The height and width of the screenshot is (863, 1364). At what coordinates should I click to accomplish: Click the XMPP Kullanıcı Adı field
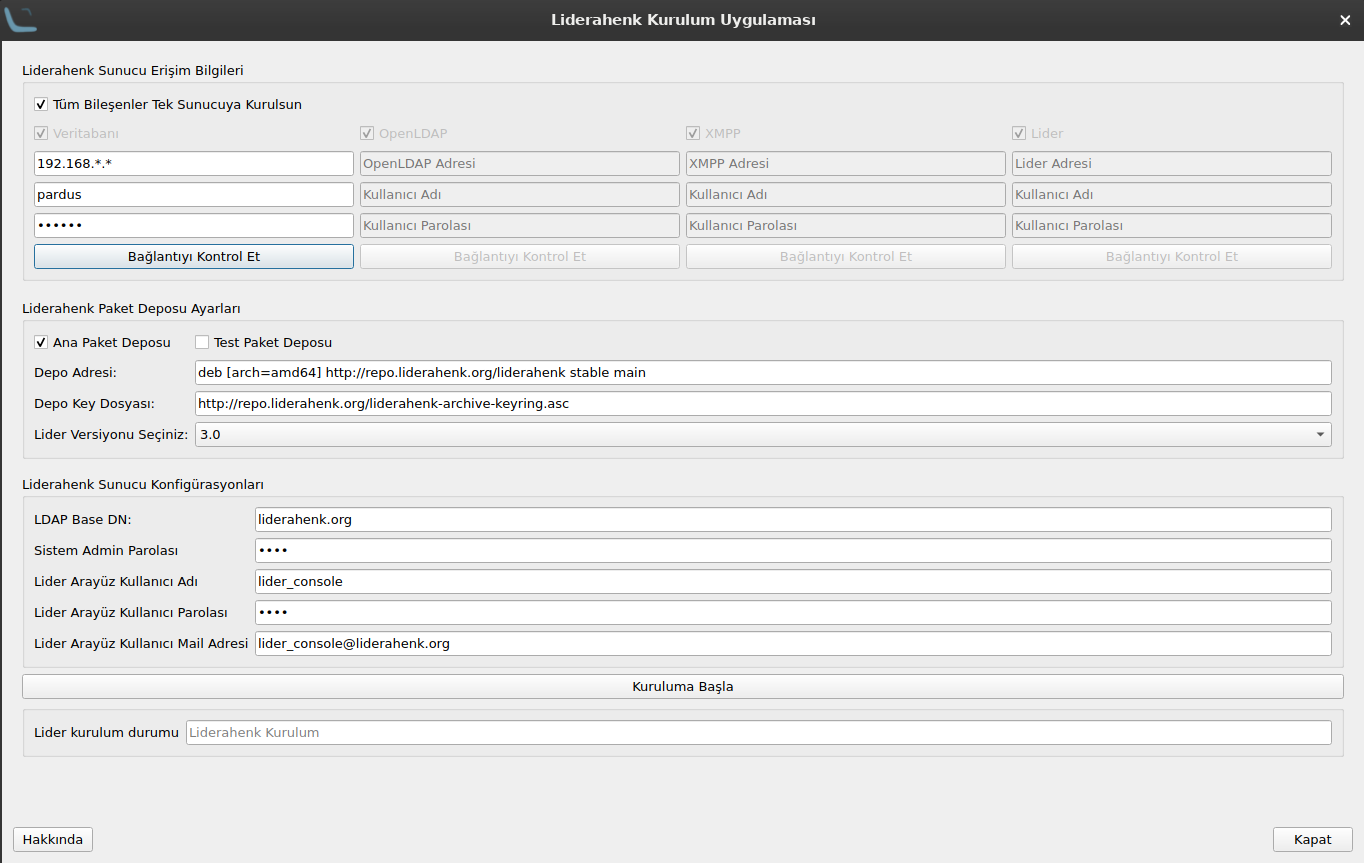[846, 195]
